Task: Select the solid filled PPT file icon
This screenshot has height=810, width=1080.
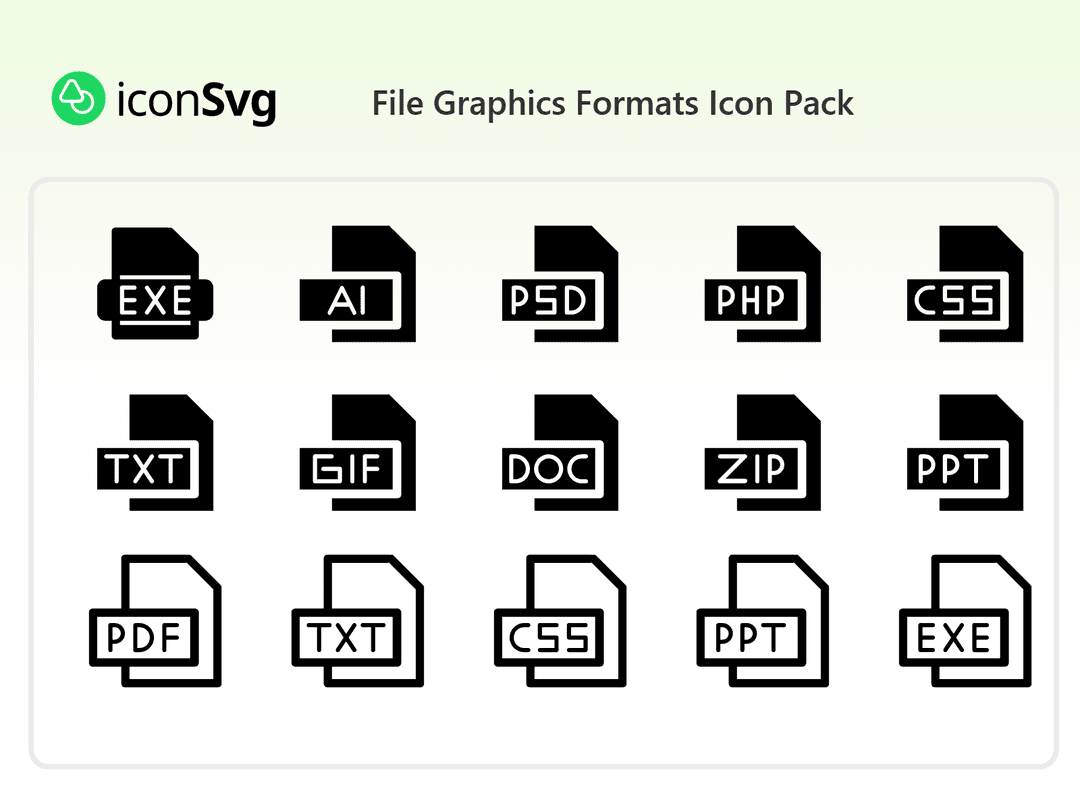Action: coord(965,453)
